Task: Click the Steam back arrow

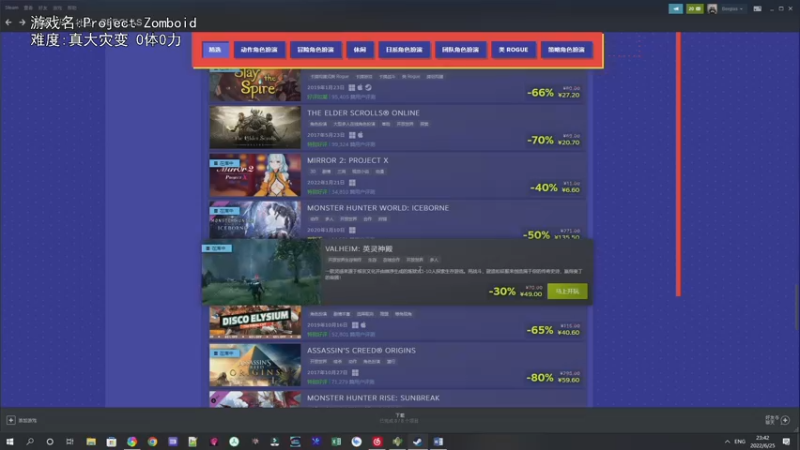Action: 8,22
